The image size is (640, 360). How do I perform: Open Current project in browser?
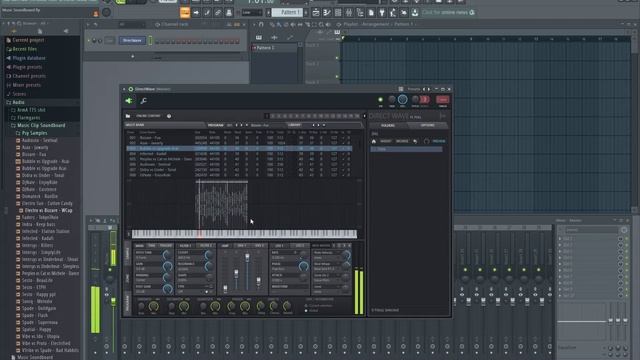tap(28, 40)
